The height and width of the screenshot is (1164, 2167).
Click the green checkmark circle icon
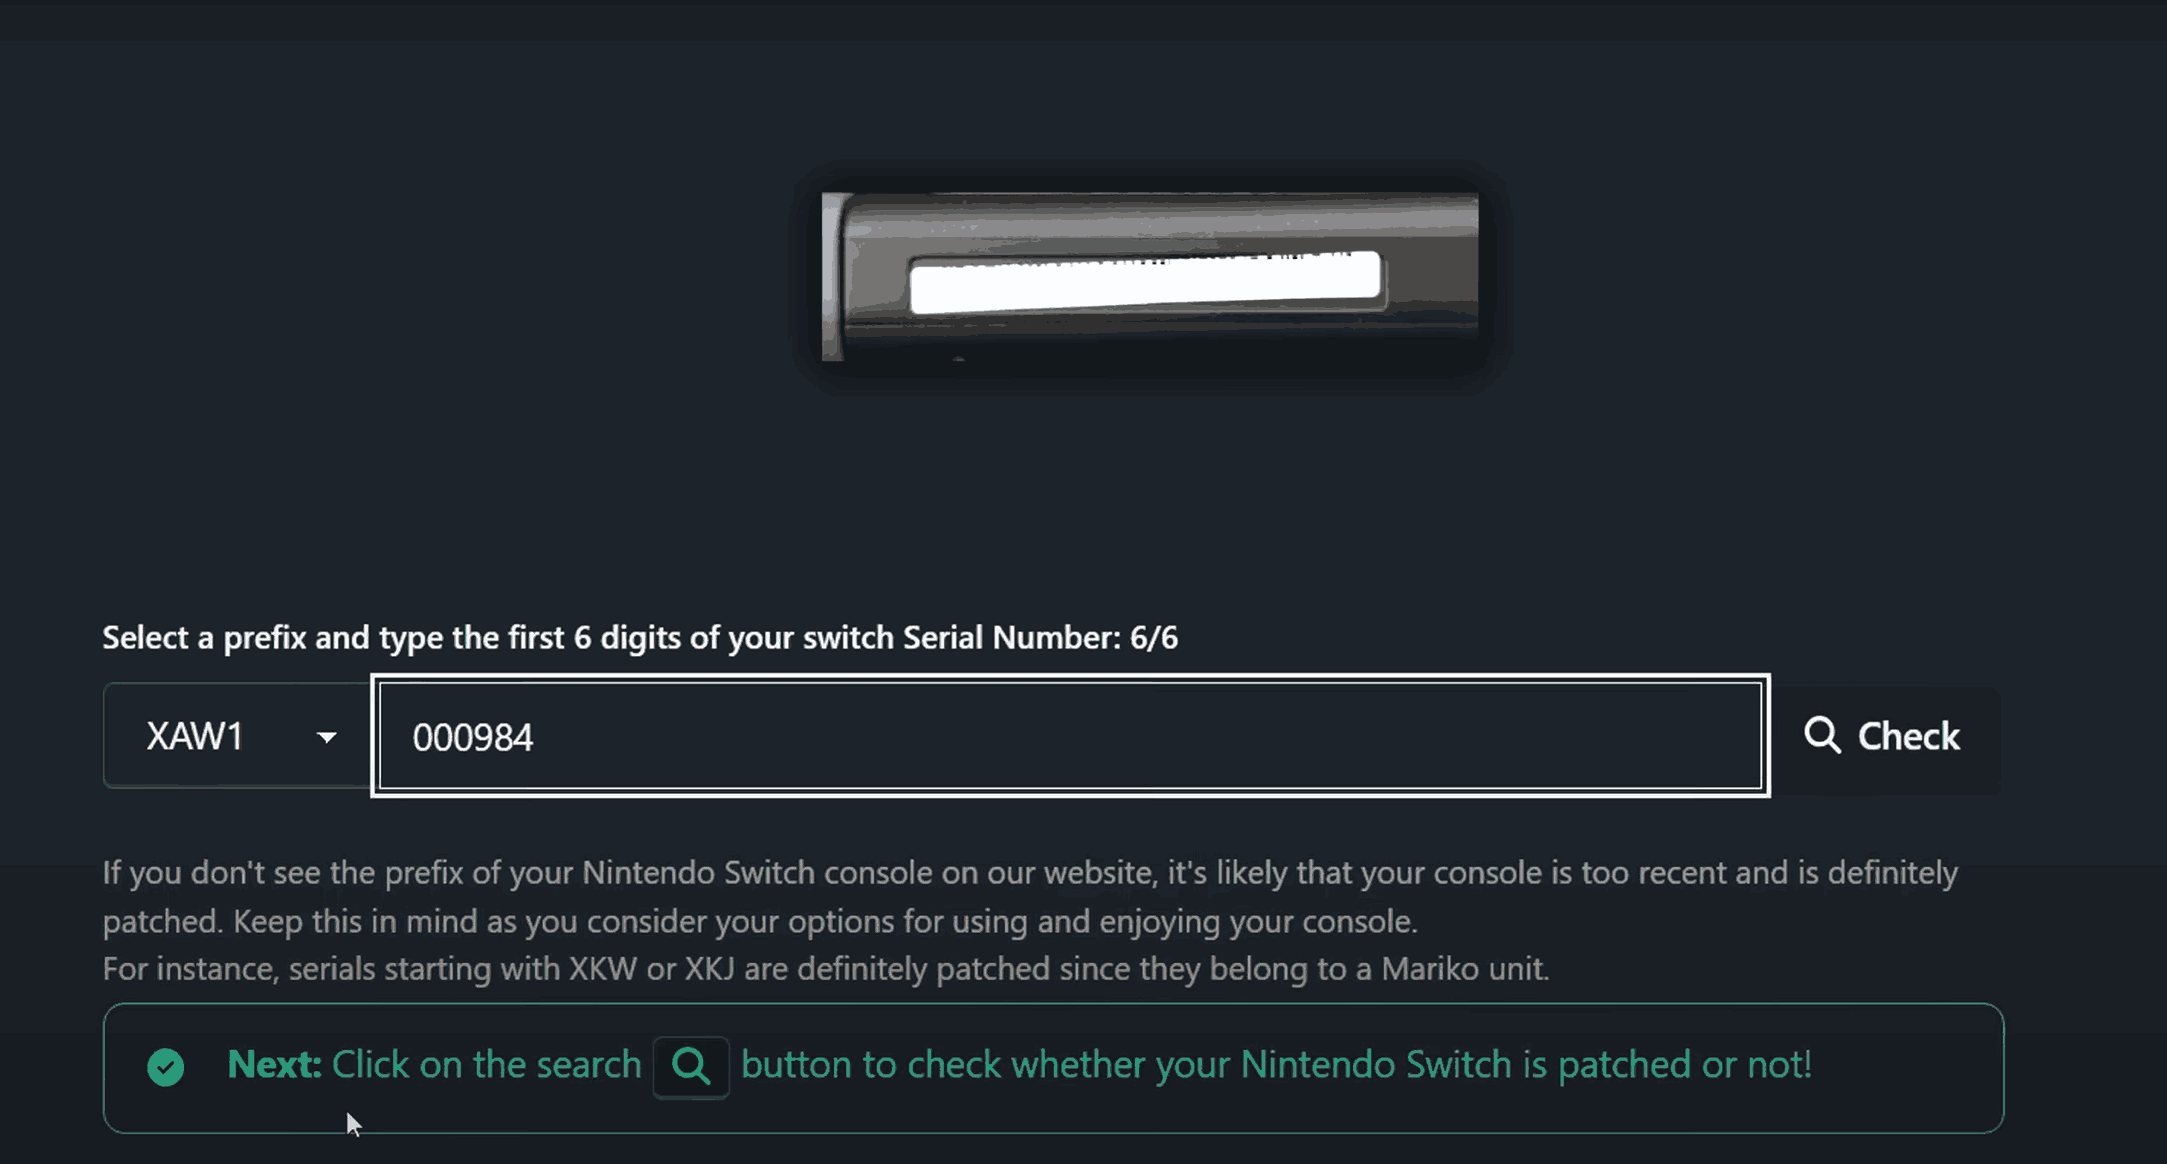tap(166, 1067)
